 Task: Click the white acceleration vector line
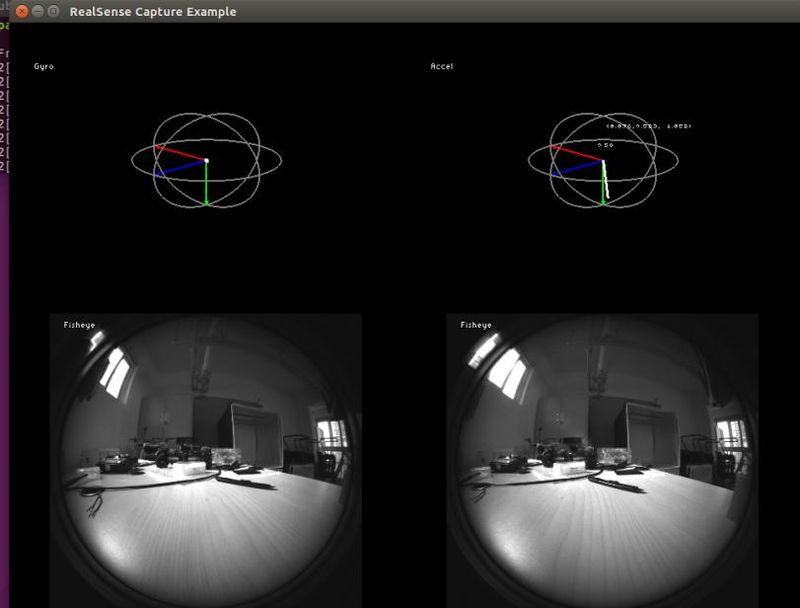tap(605, 180)
